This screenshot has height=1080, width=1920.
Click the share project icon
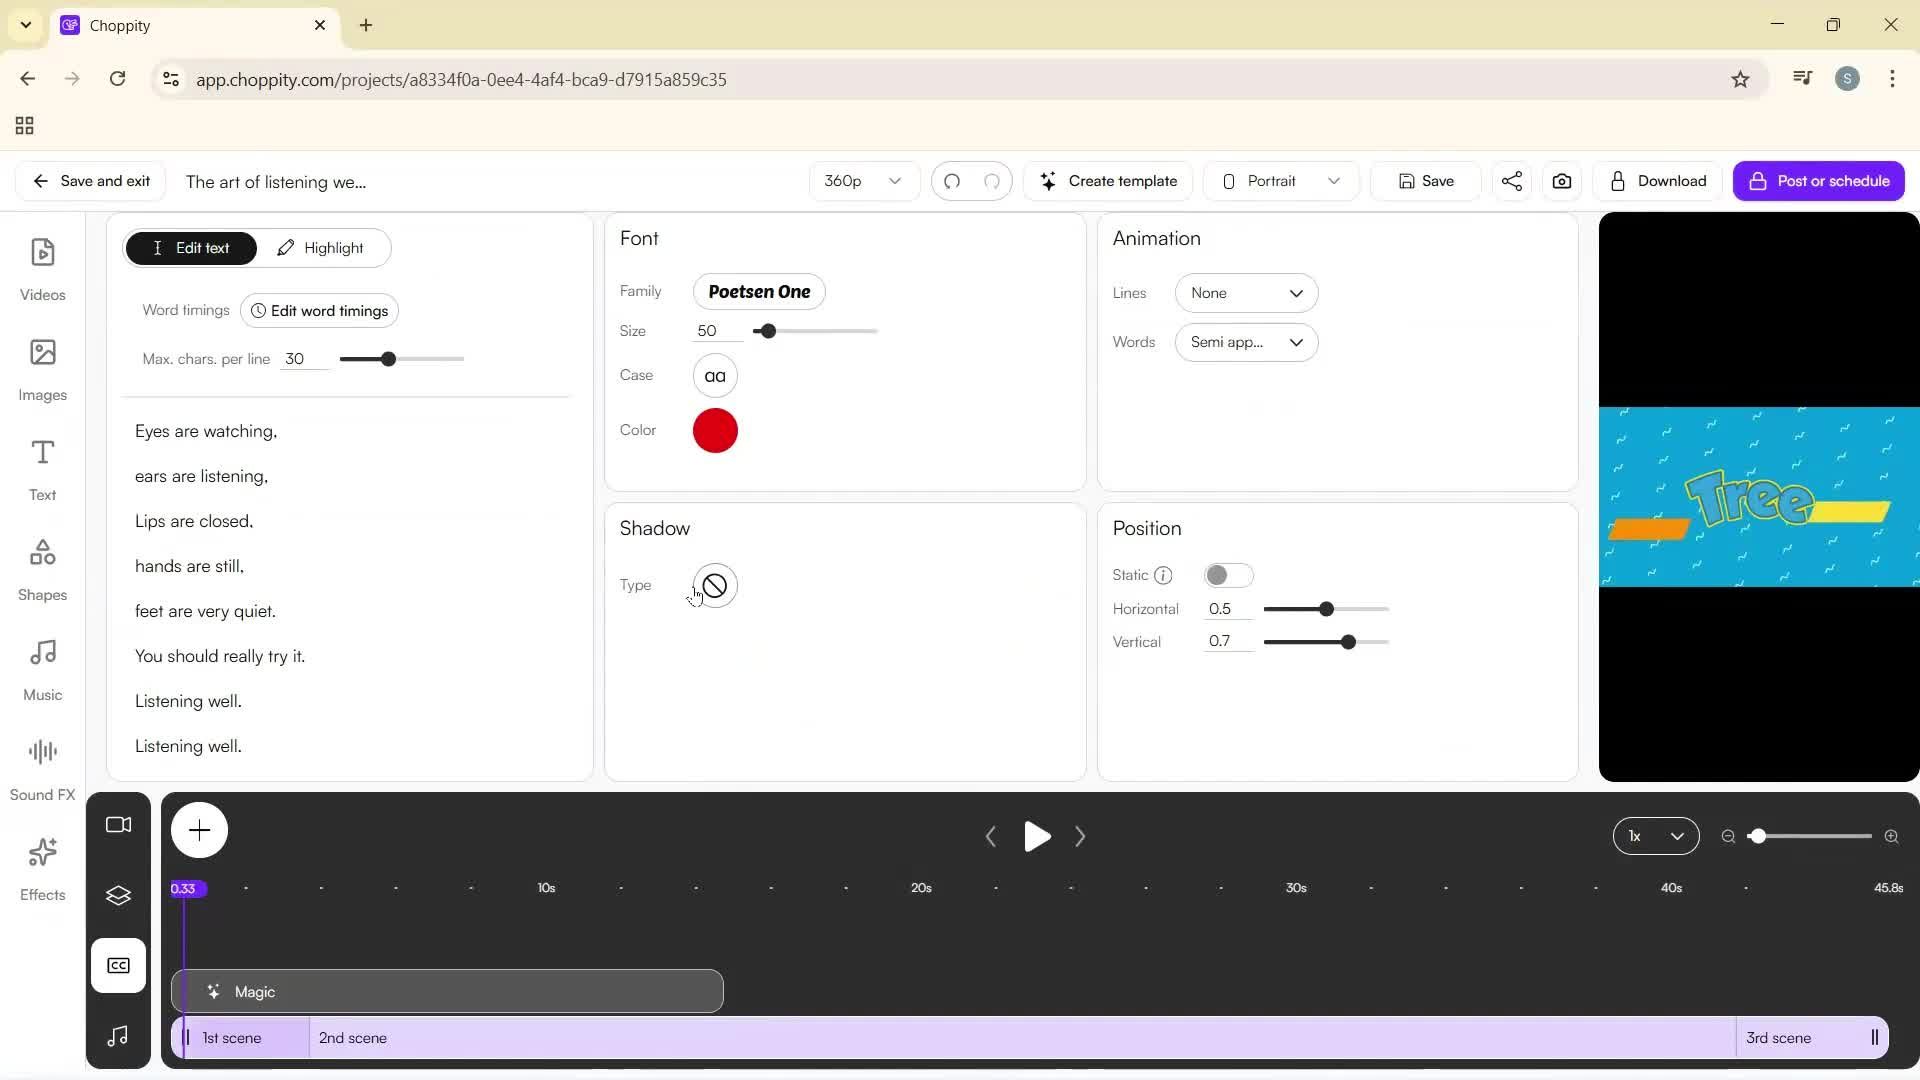point(1511,181)
